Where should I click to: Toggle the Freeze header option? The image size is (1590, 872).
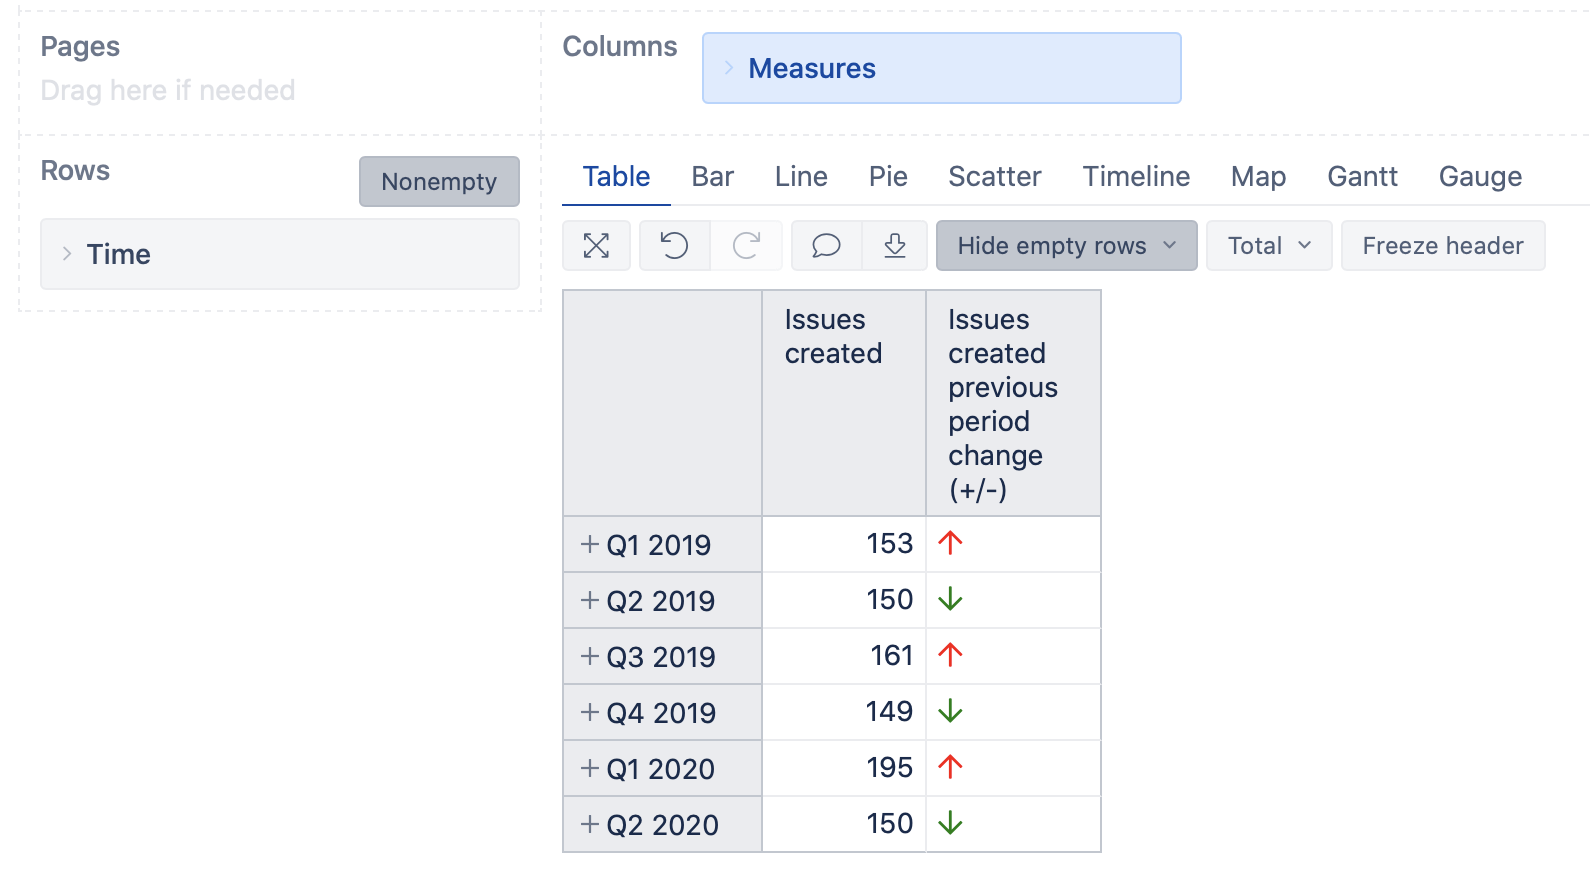(1443, 246)
